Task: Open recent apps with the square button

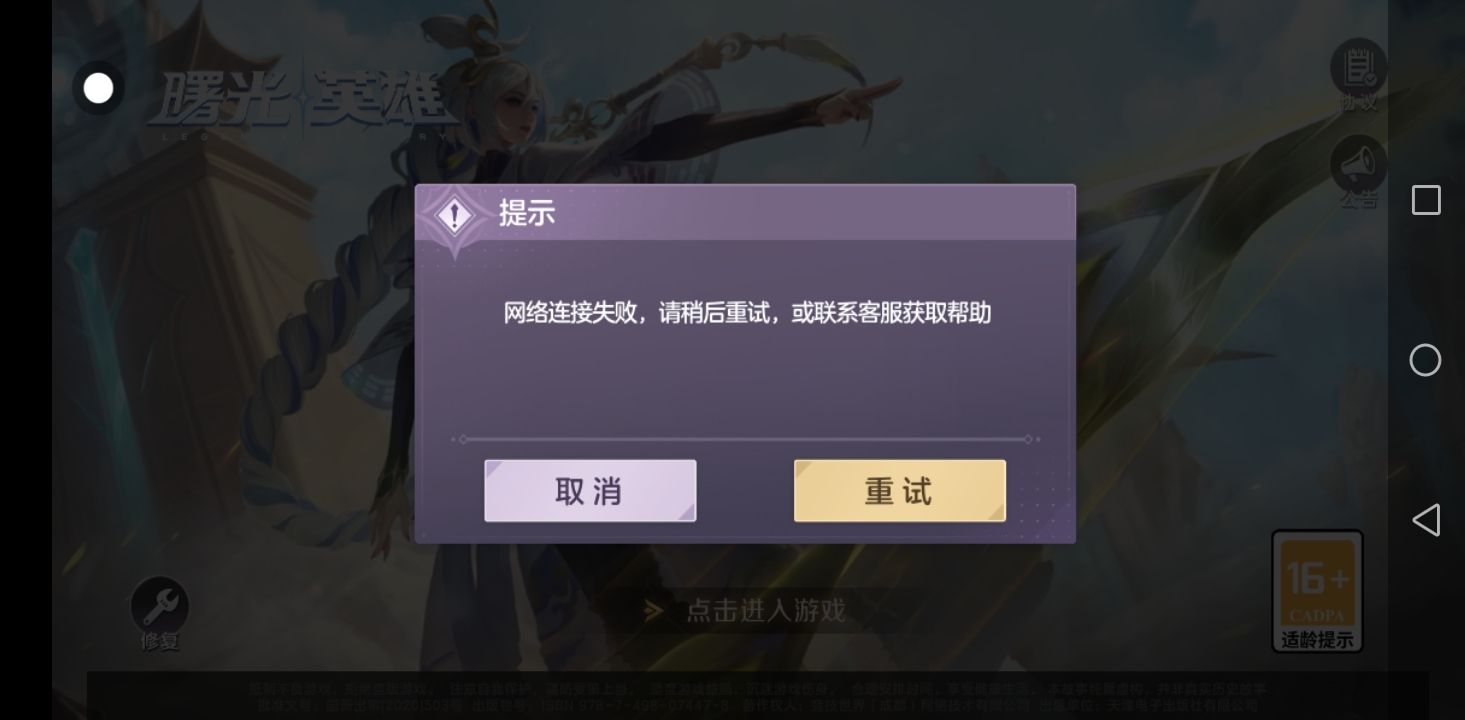Action: tap(1426, 200)
